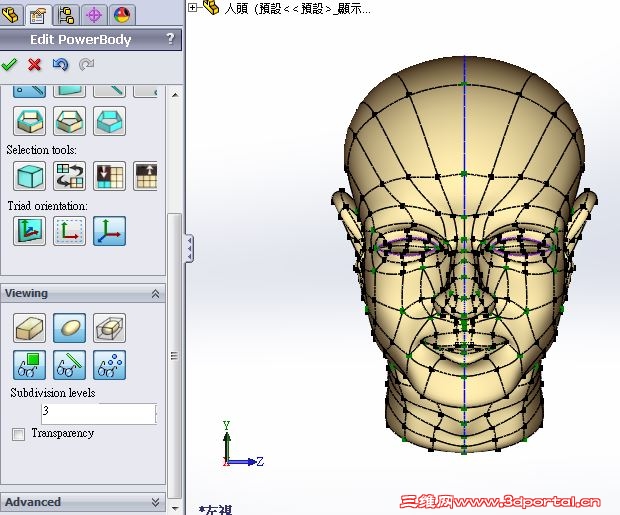Undo the last PowerBody action
The height and width of the screenshot is (515, 620).
tap(60, 64)
